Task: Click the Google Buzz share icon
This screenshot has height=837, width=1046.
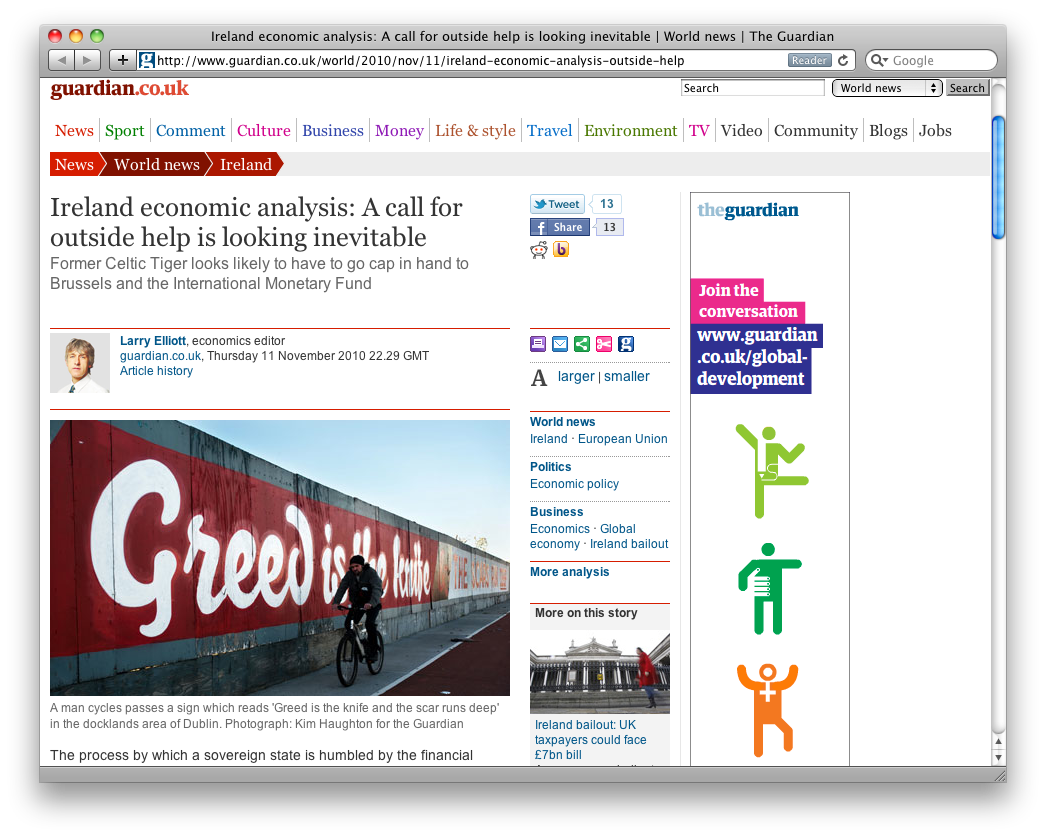Action: click(561, 249)
